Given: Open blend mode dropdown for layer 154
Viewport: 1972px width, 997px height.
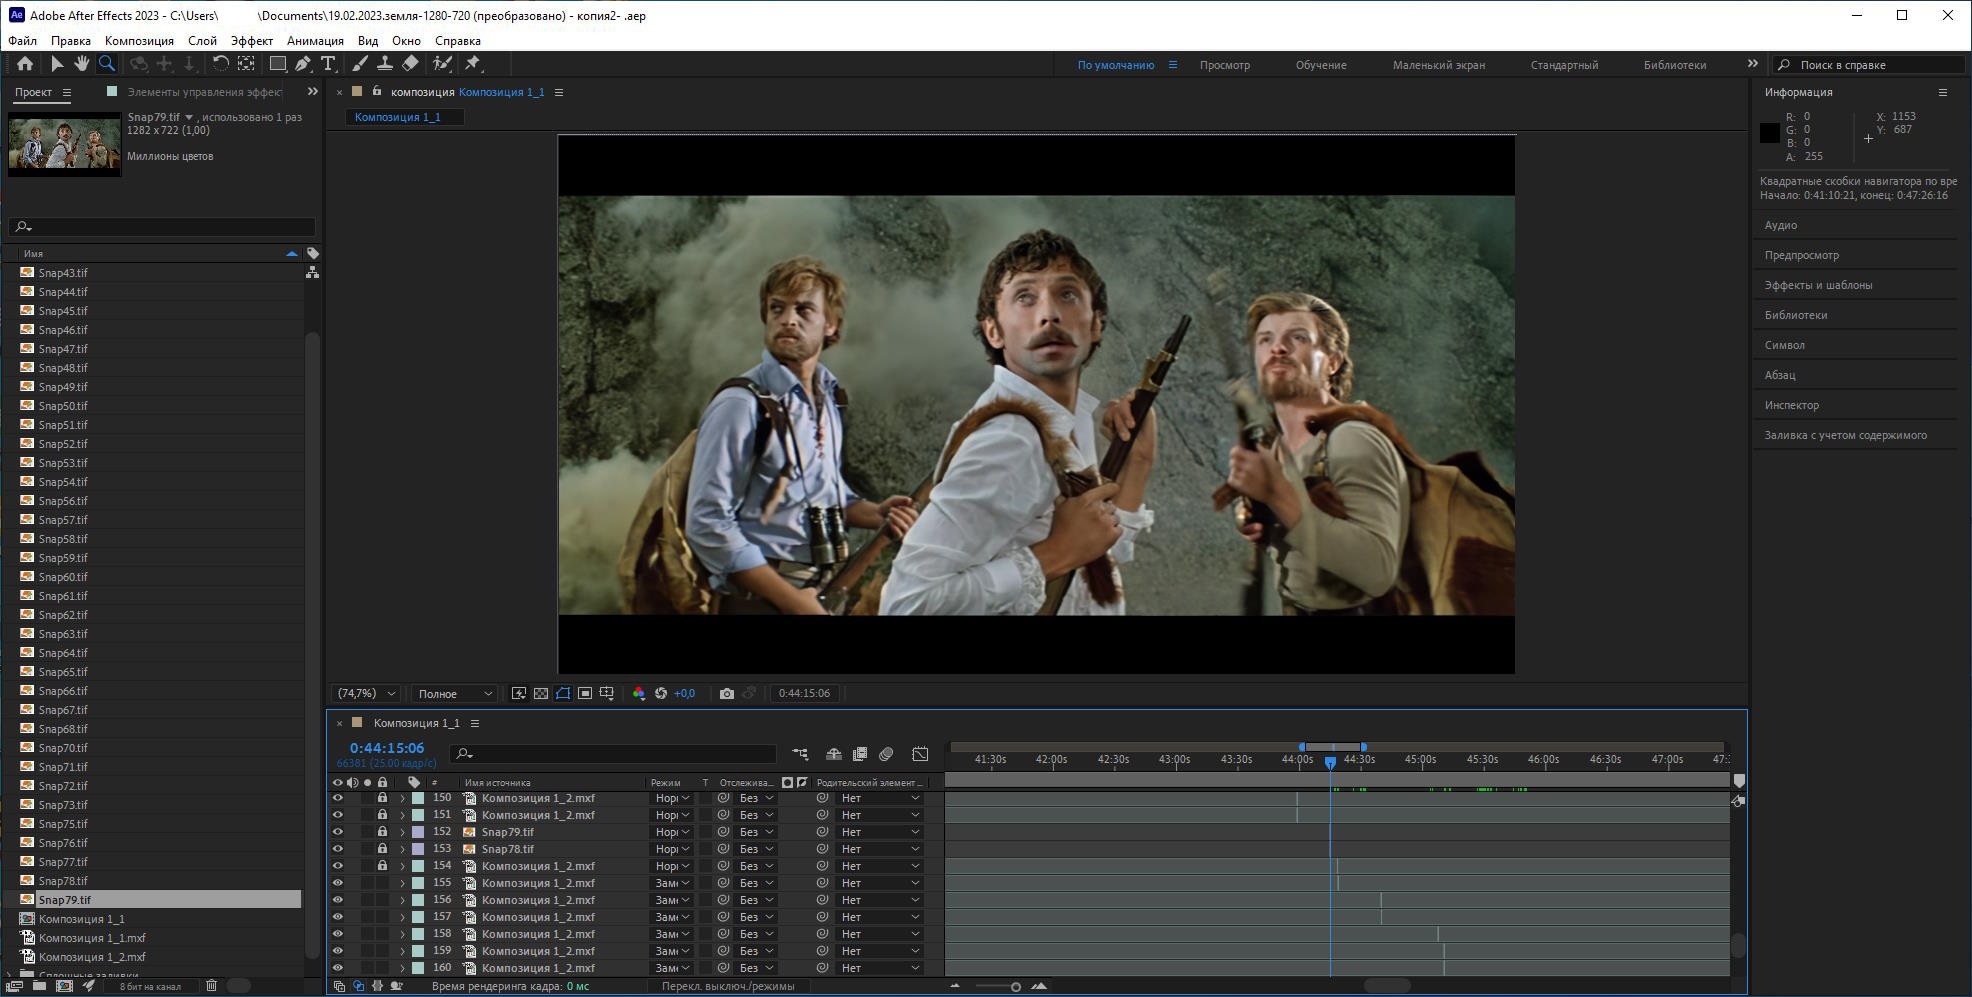Looking at the screenshot, I should click(x=672, y=866).
